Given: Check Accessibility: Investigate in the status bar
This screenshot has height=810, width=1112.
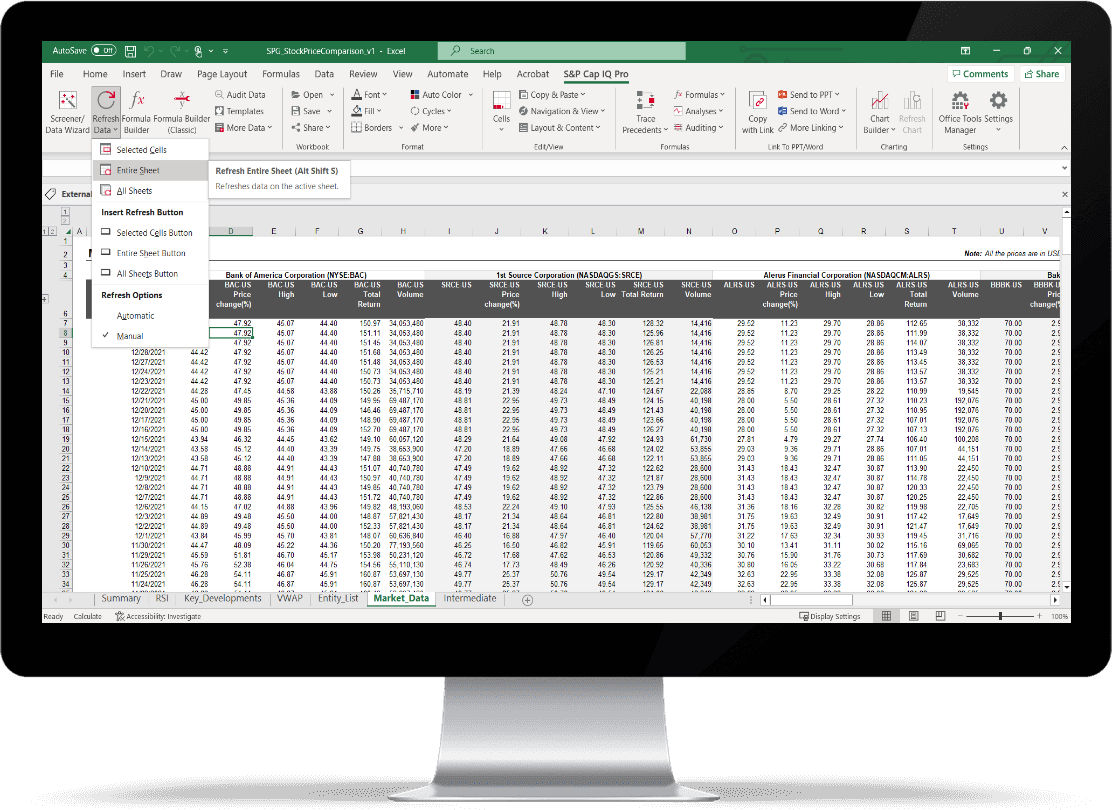Looking at the screenshot, I should point(158,616).
